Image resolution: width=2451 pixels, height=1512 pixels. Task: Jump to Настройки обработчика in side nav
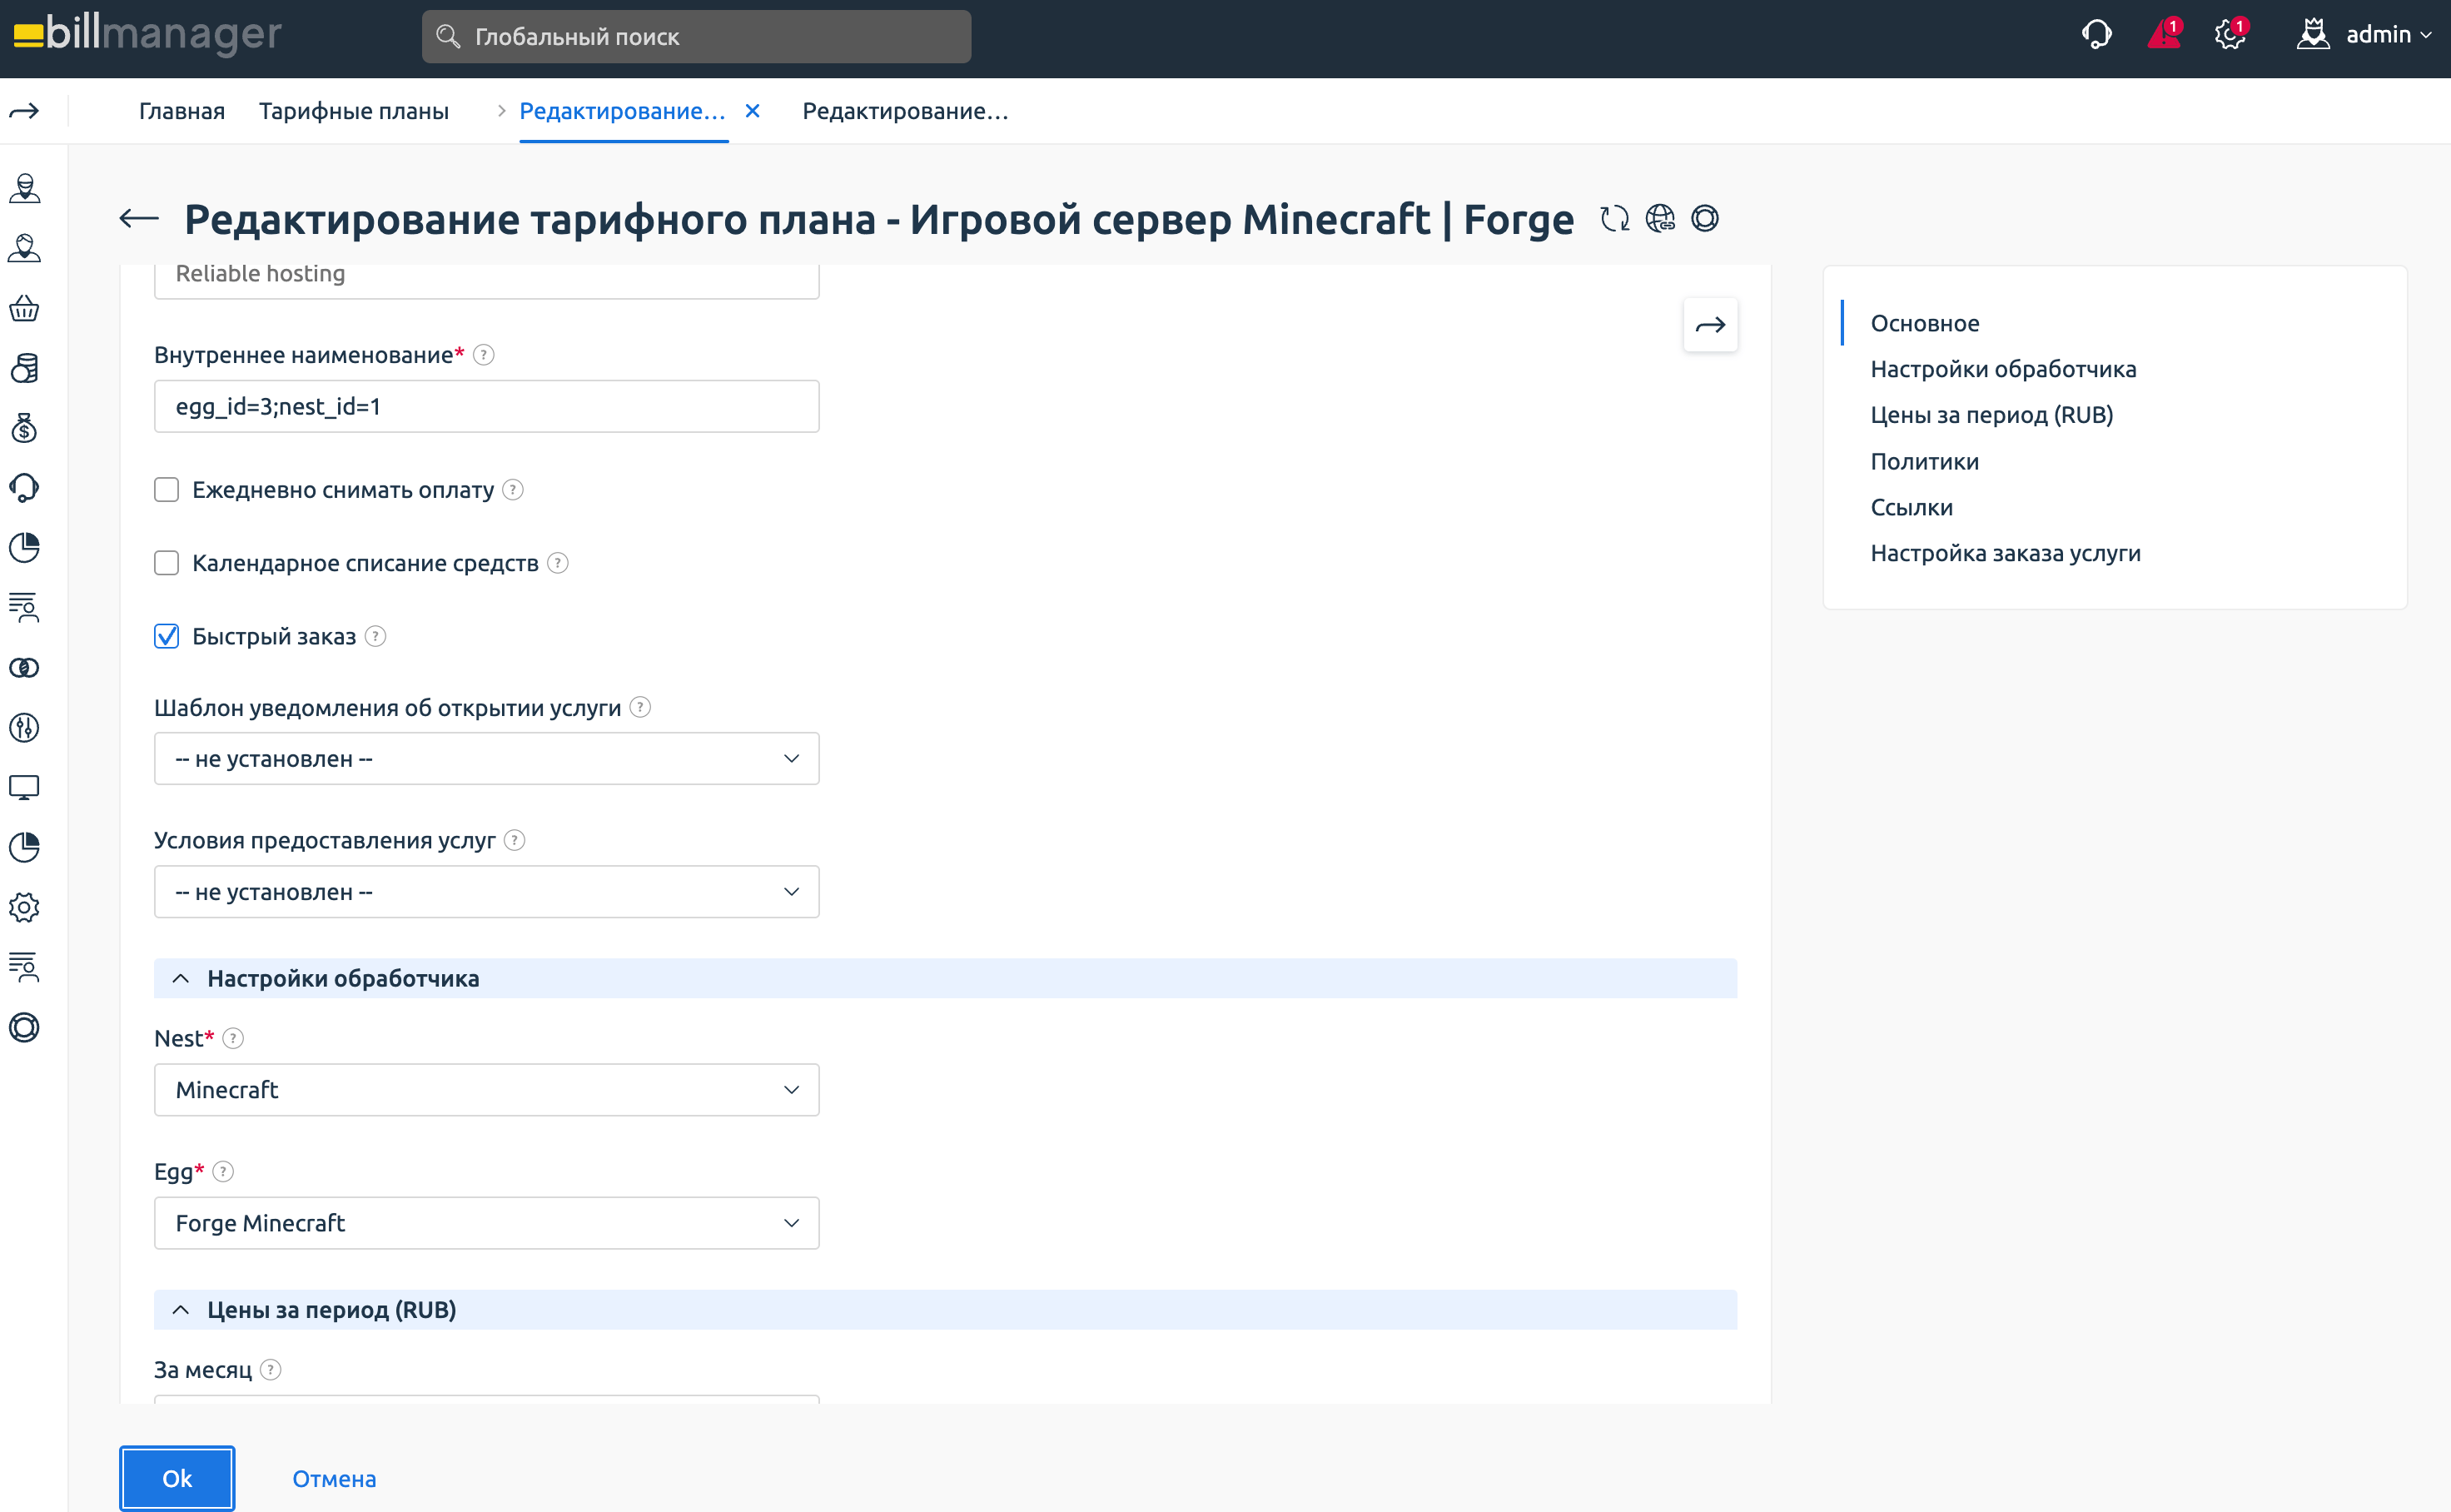(2003, 369)
